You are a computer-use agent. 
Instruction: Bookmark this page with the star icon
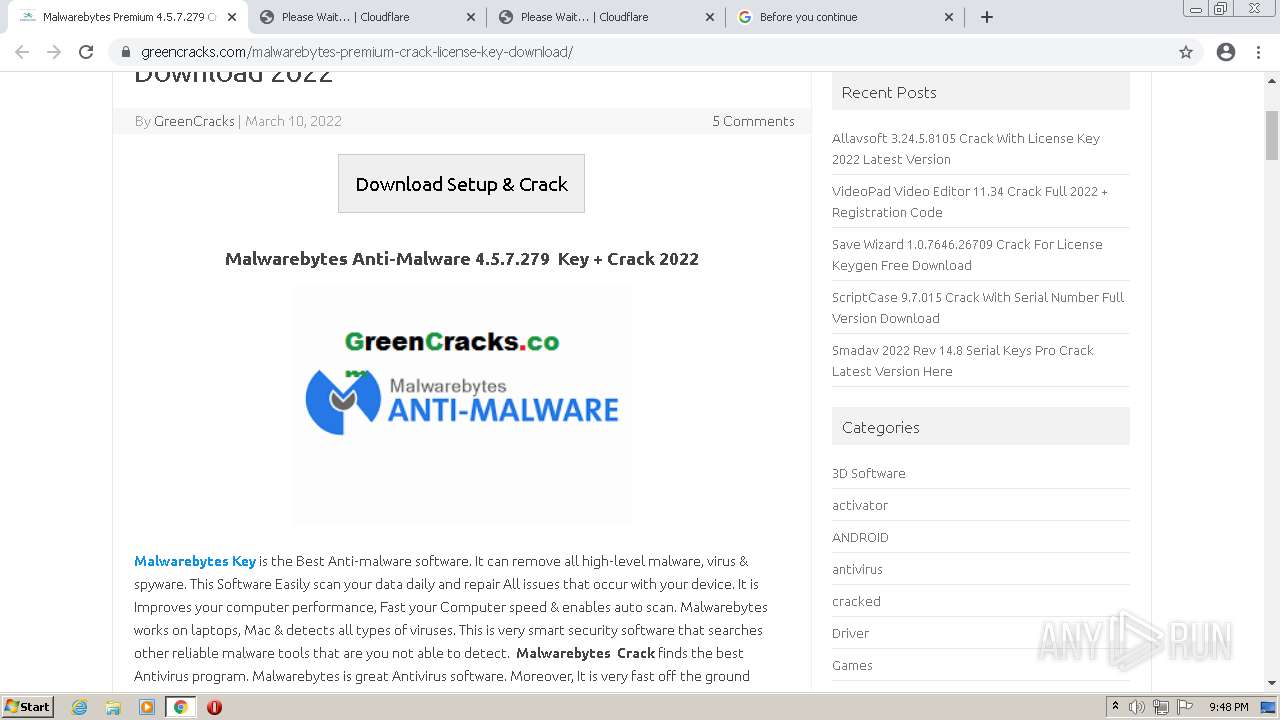click(1186, 52)
